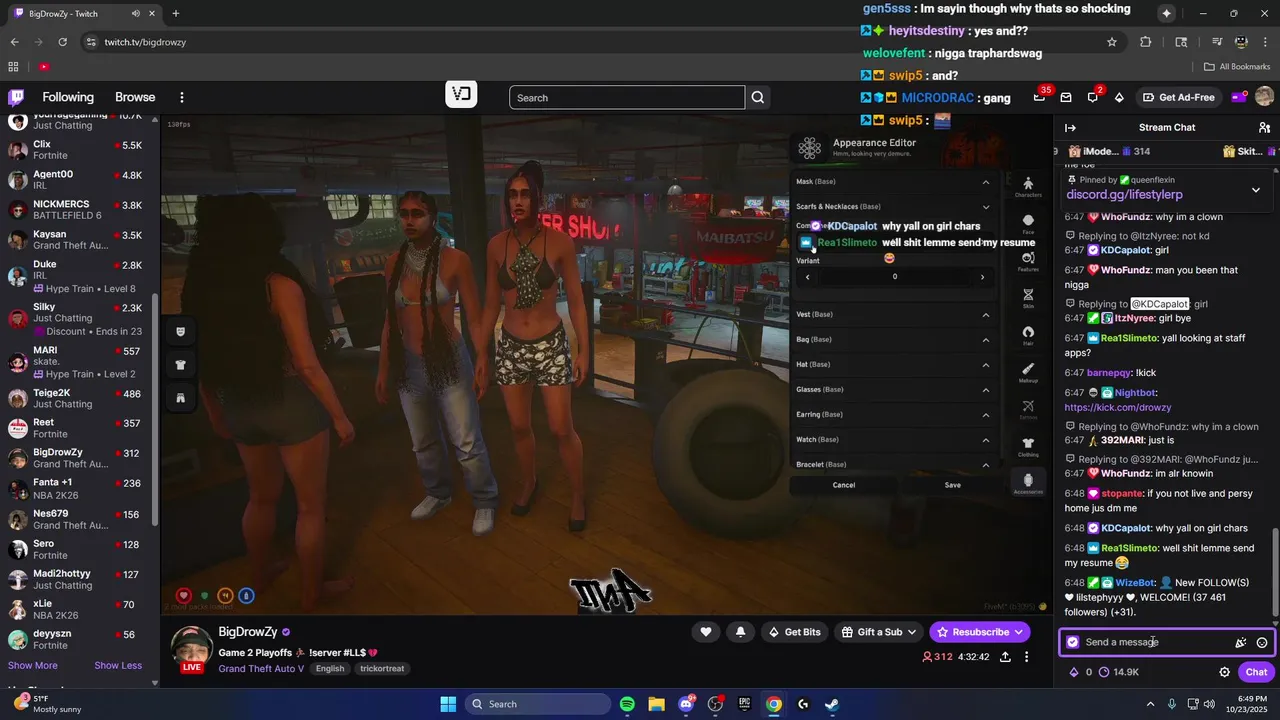
Task: Open the Gift a Sub dropdown
Action: click(x=879, y=632)
